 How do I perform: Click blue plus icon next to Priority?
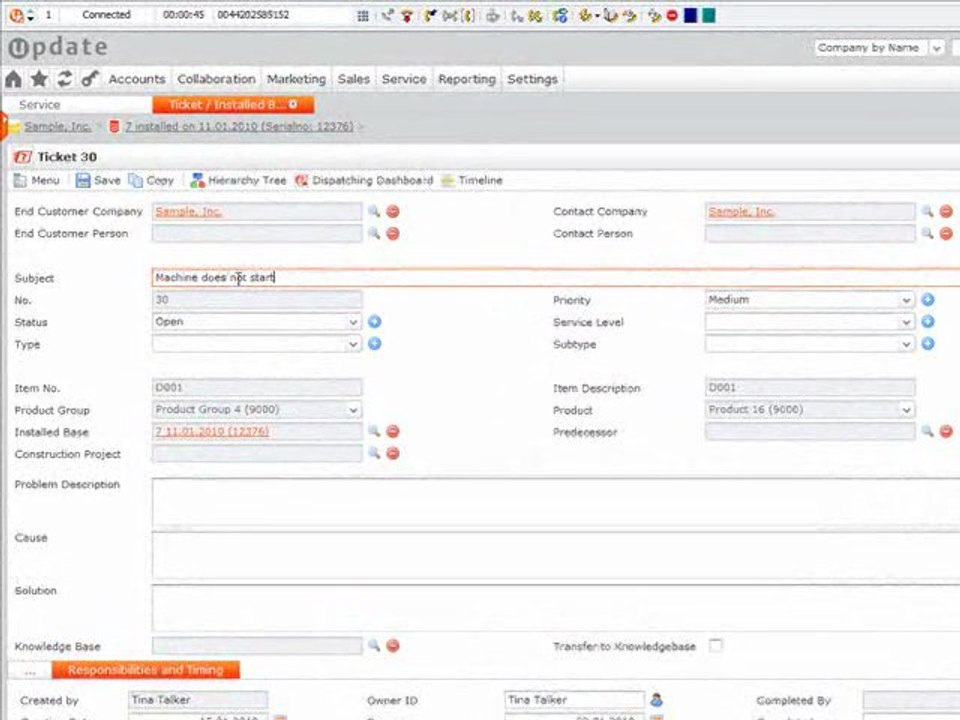tap(928, 299)
